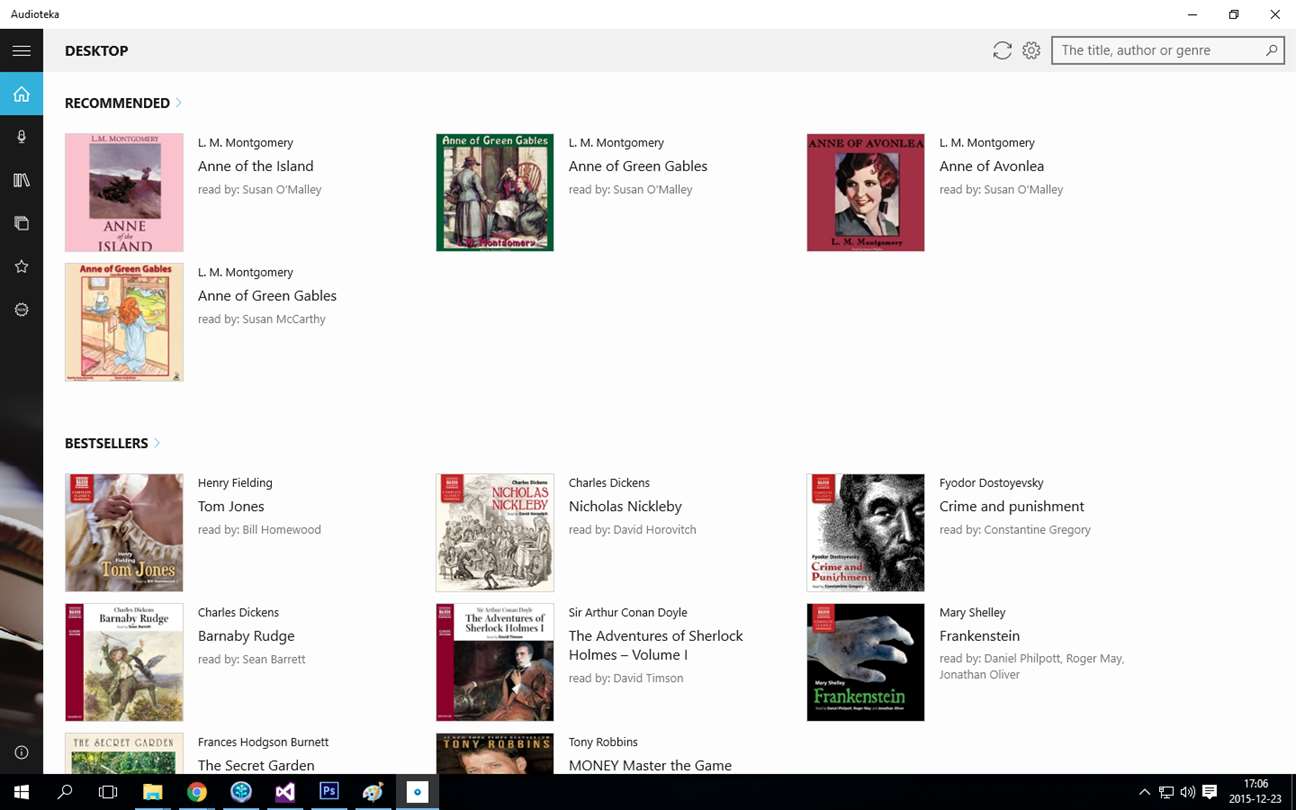Open the hamburger menu
1296x810 pixels.
pos(21,50)
